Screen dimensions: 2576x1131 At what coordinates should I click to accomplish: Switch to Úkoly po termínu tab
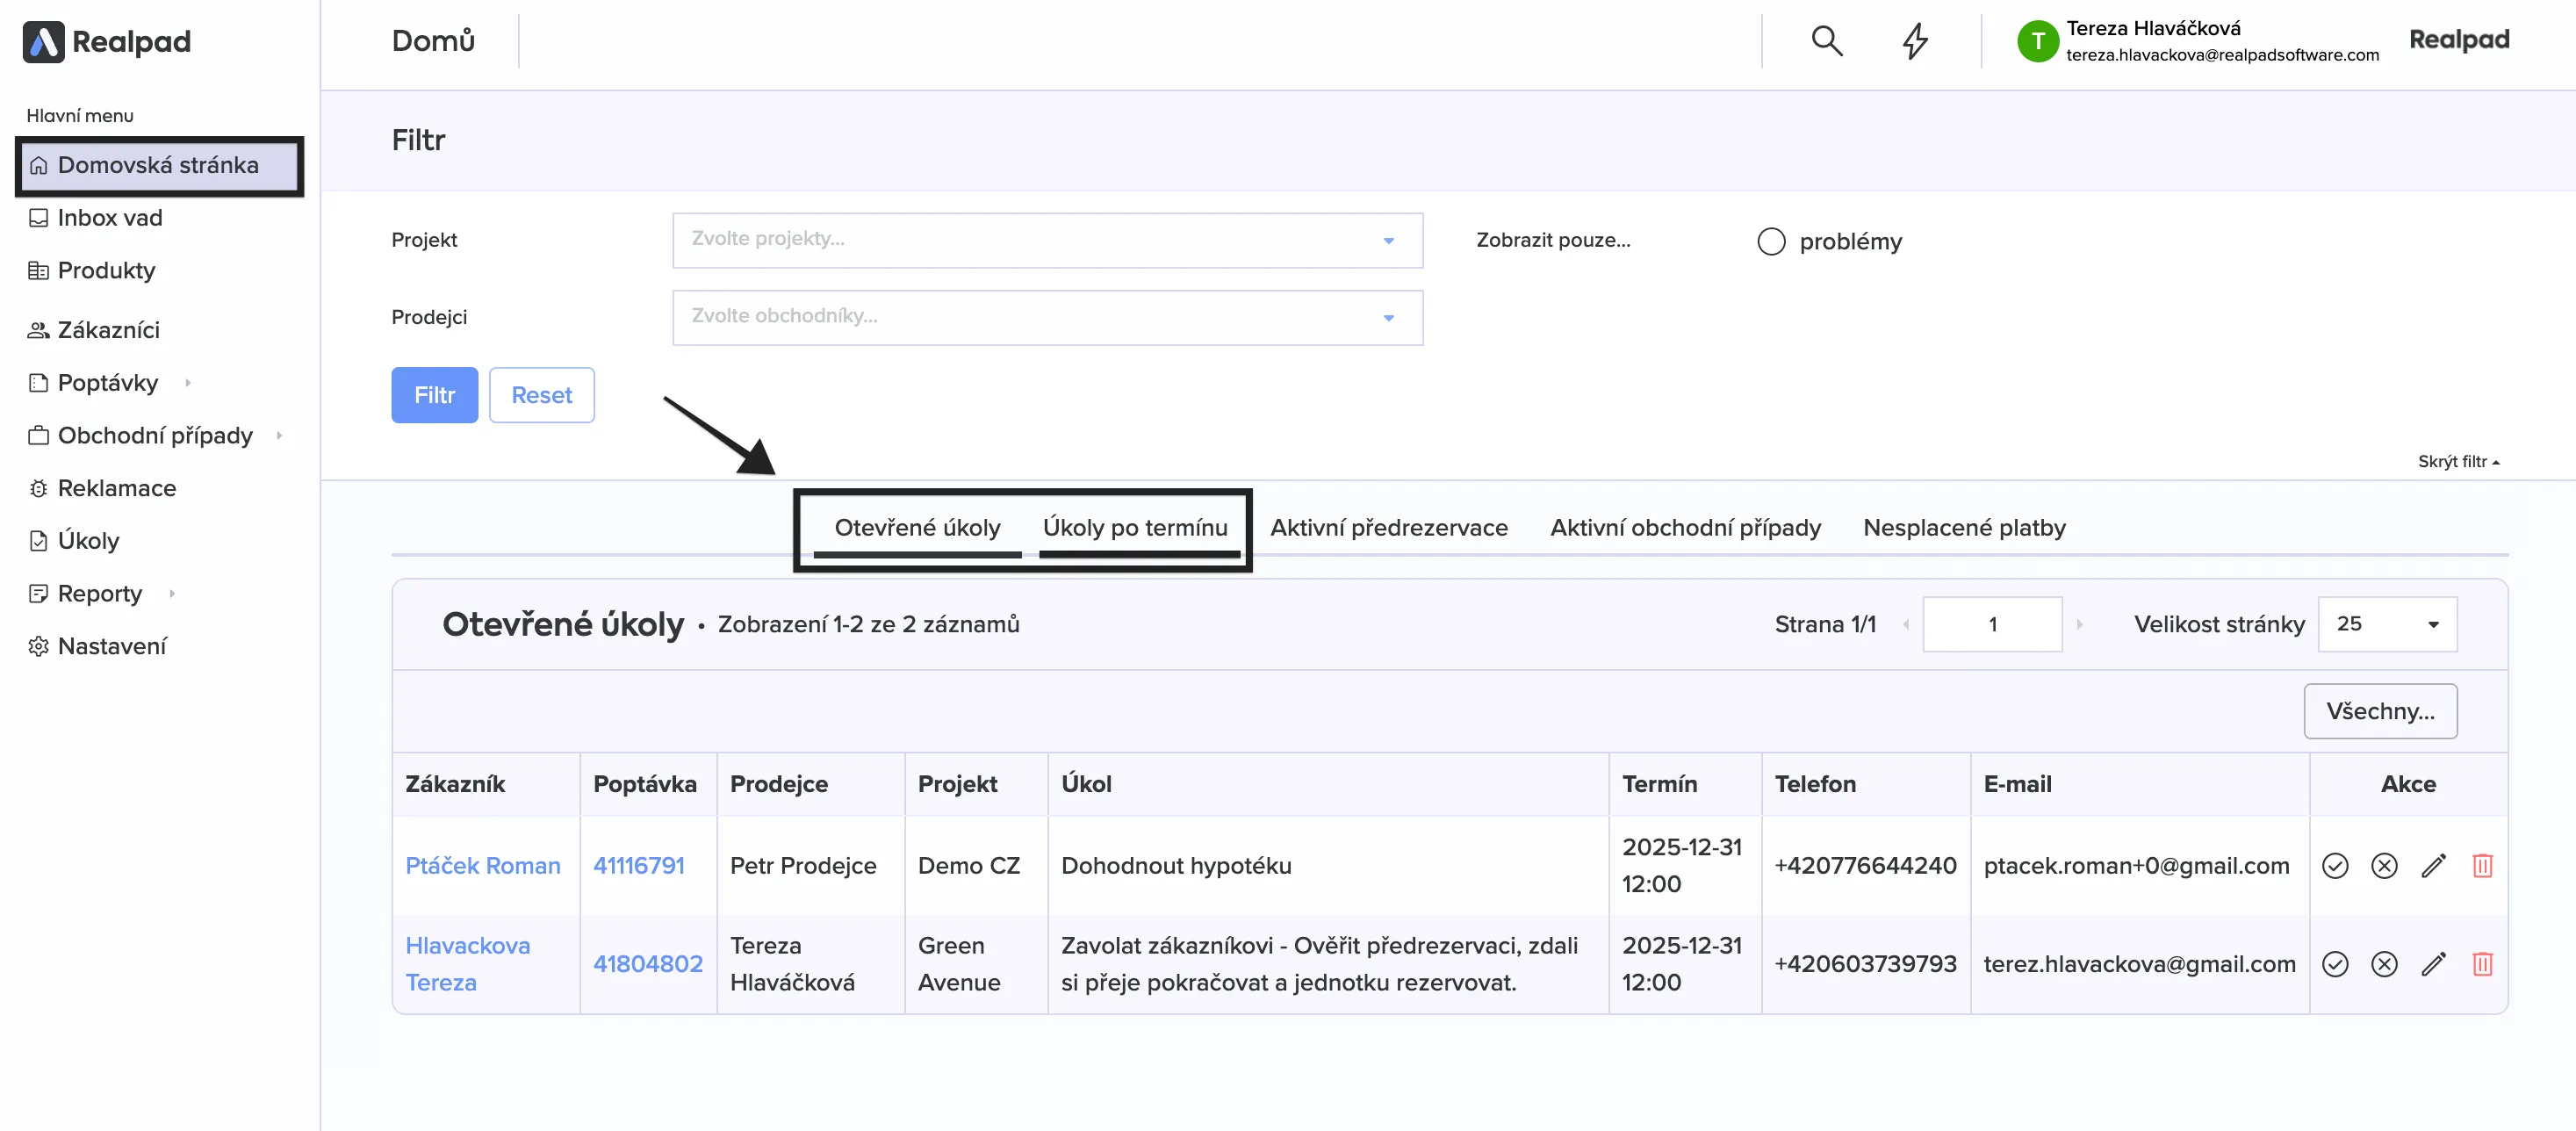point(1134,527)
